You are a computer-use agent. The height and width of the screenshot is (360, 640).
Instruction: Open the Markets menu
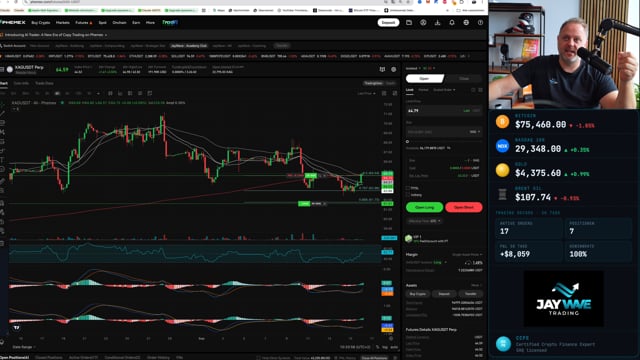point(62,22)
